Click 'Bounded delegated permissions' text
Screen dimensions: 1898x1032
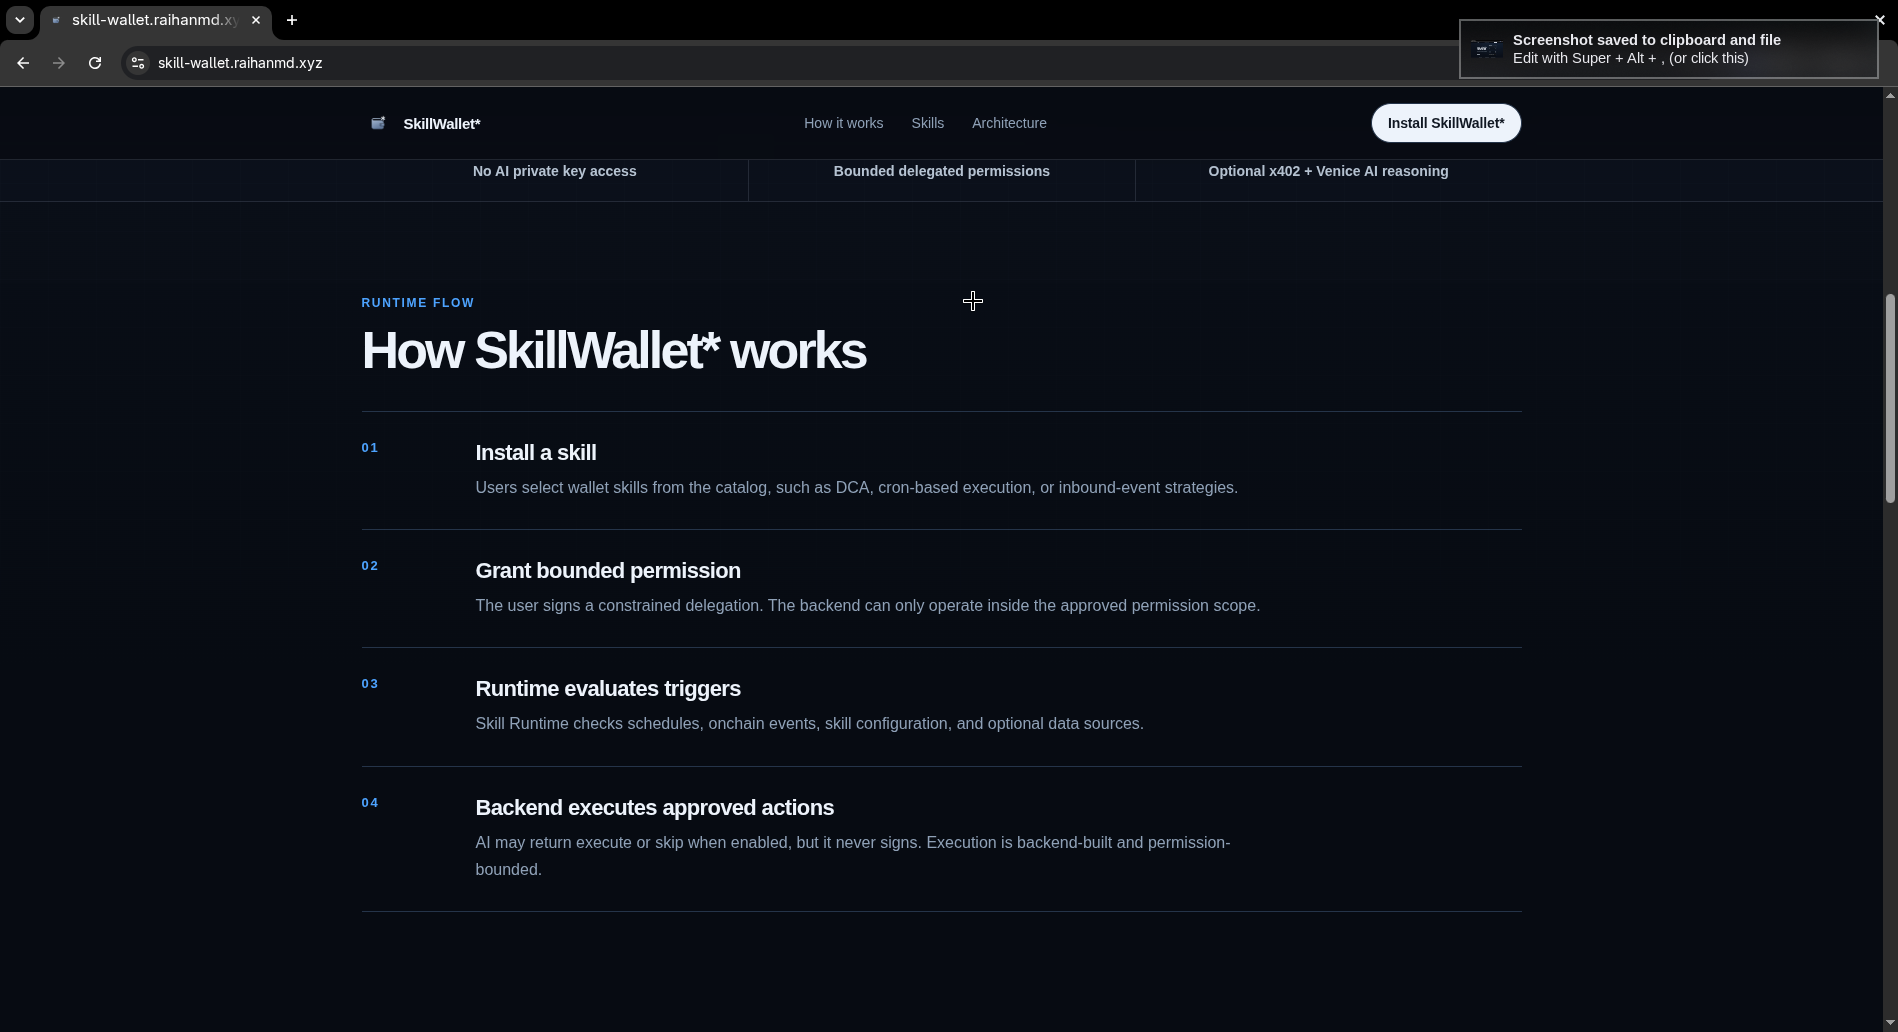941,171
